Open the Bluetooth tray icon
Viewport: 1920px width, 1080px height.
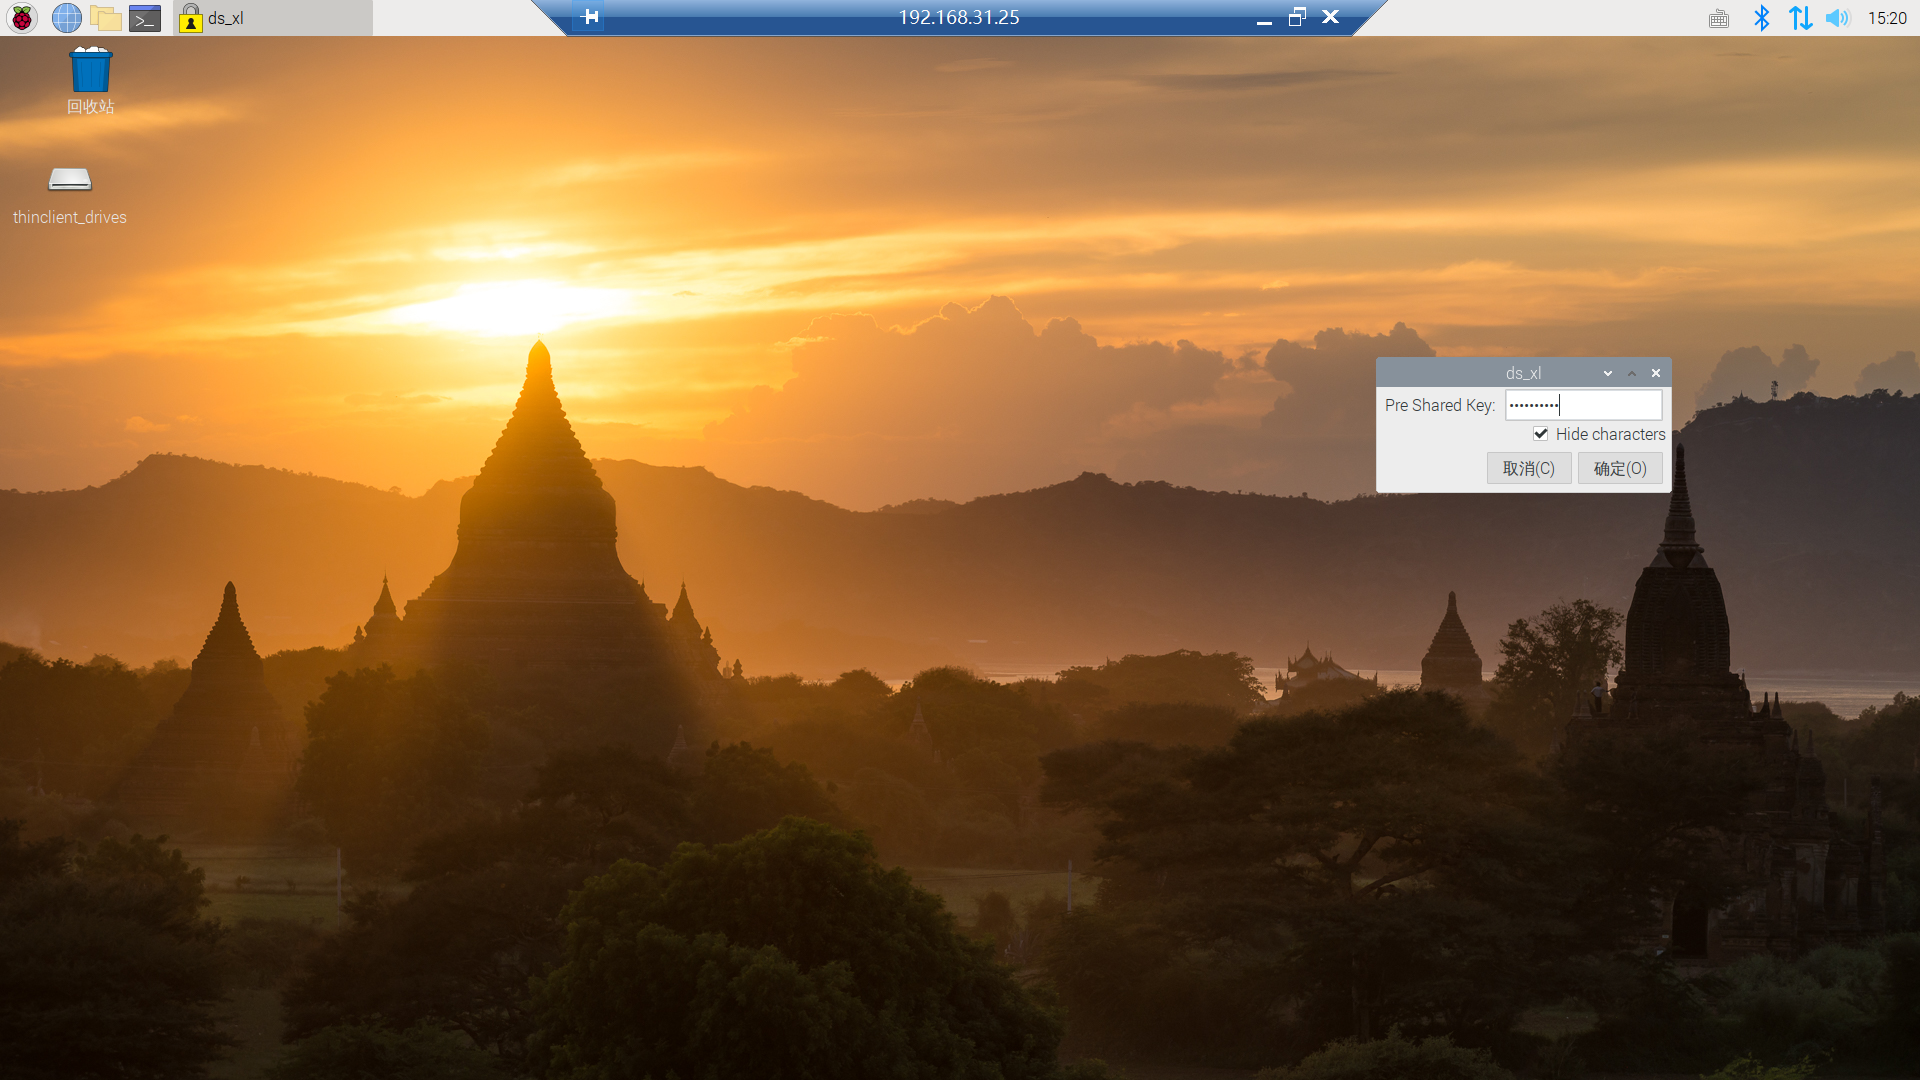point(1762,18)
